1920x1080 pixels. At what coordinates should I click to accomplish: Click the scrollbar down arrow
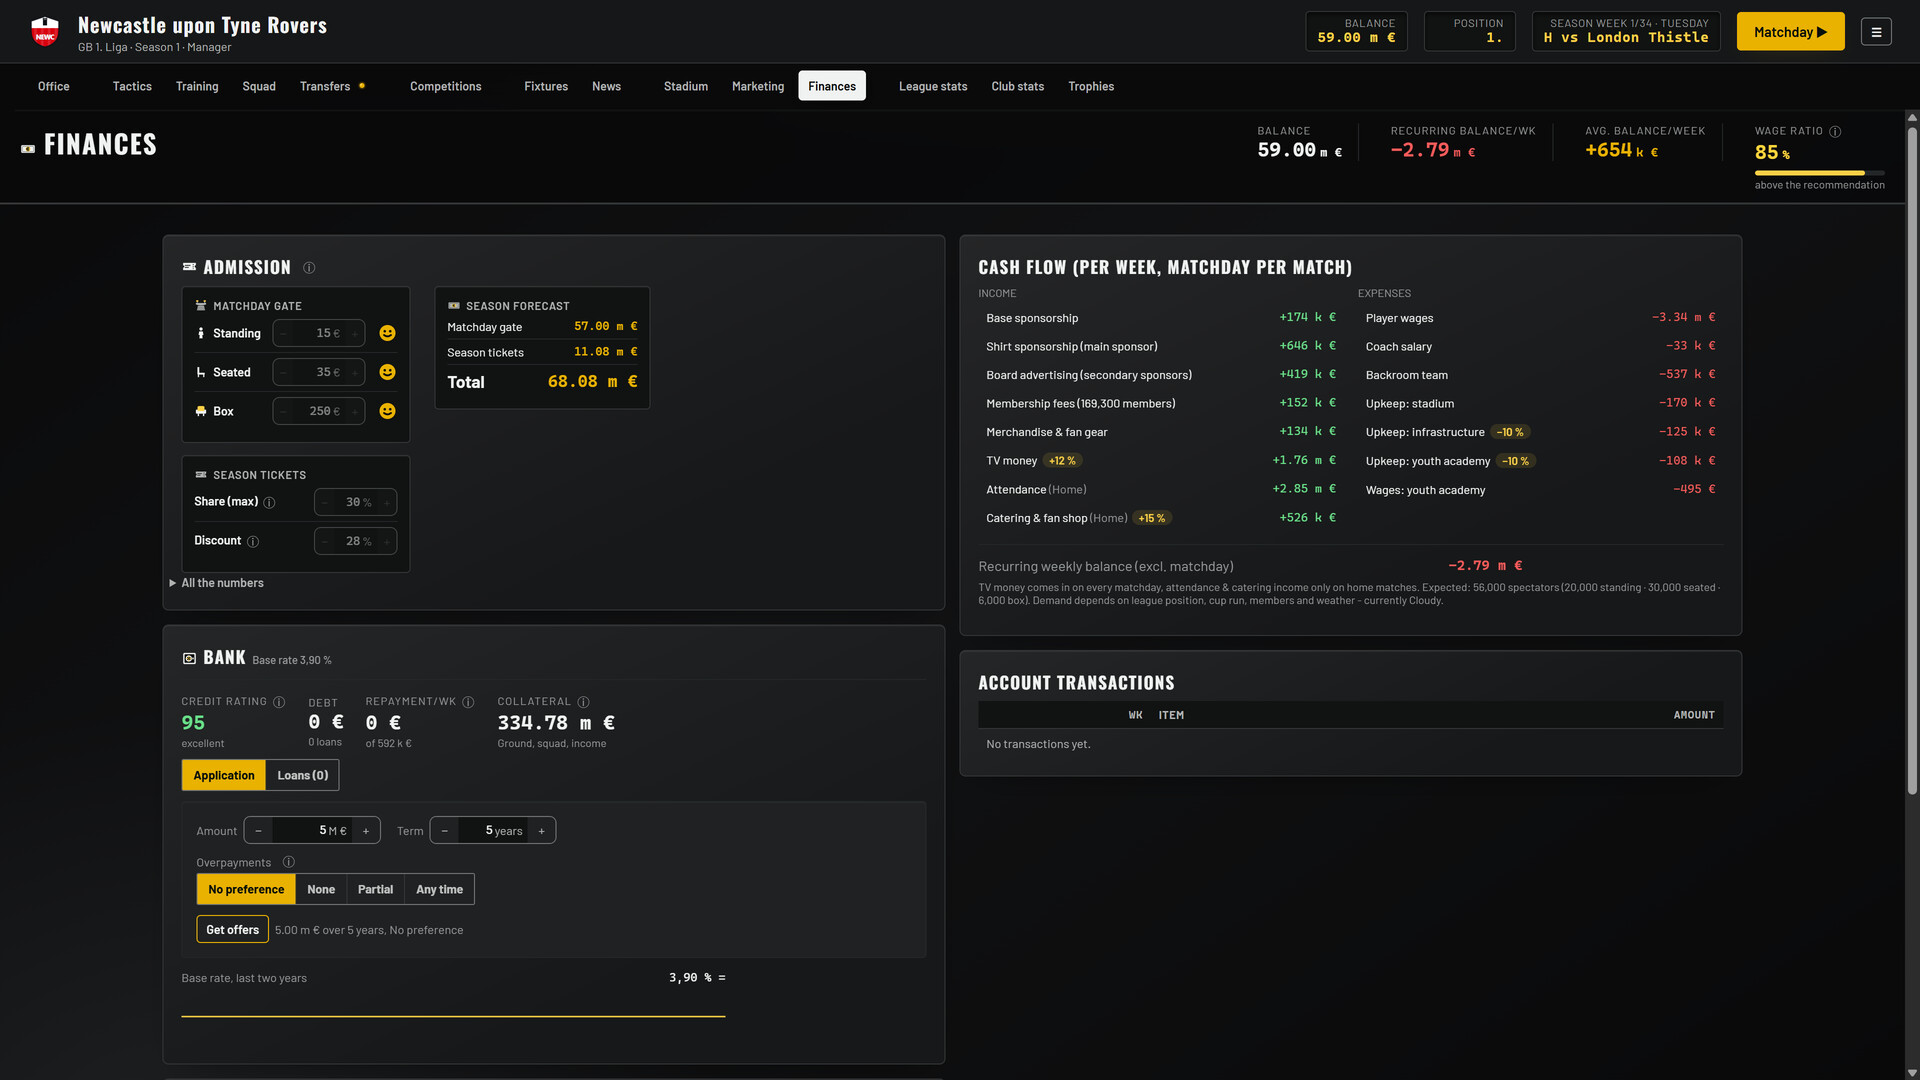[1912, 1073]
